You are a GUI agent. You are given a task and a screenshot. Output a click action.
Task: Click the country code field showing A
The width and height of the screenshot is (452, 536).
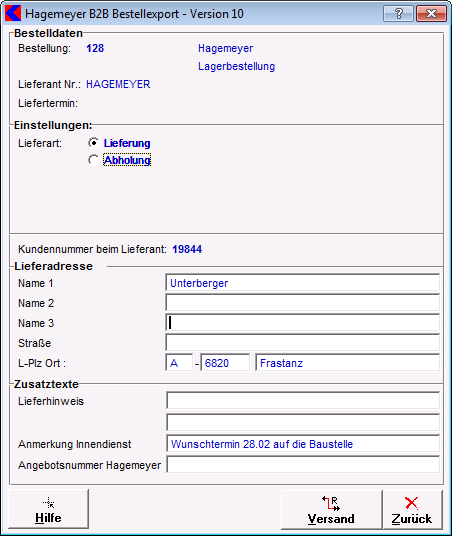(179, 363)
